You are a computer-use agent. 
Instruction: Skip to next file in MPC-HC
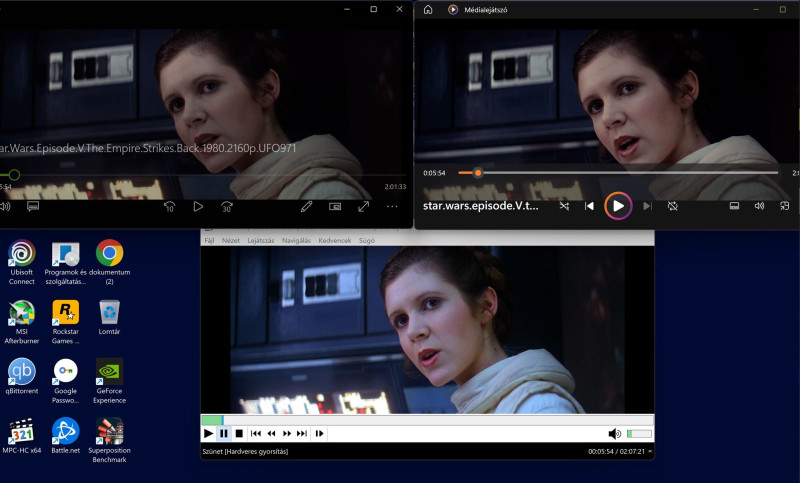pyautogui.click(x=302, y=434)
